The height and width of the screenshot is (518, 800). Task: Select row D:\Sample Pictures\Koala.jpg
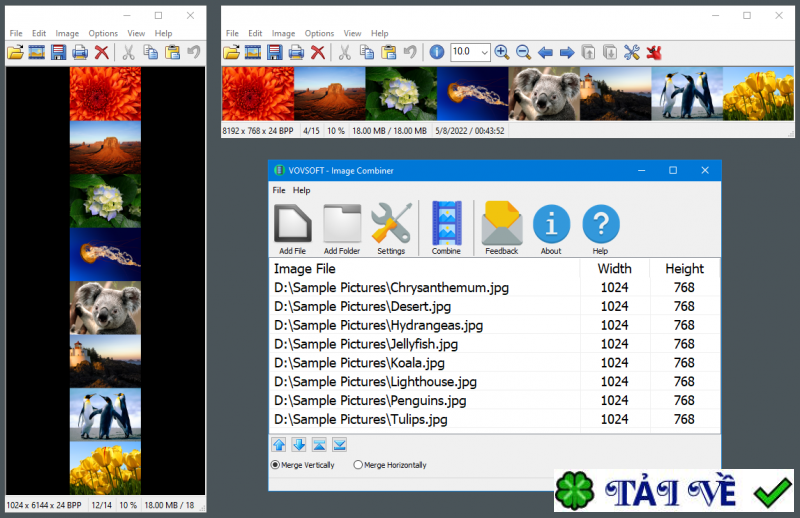pyautogui.click(x=494, y=363)
